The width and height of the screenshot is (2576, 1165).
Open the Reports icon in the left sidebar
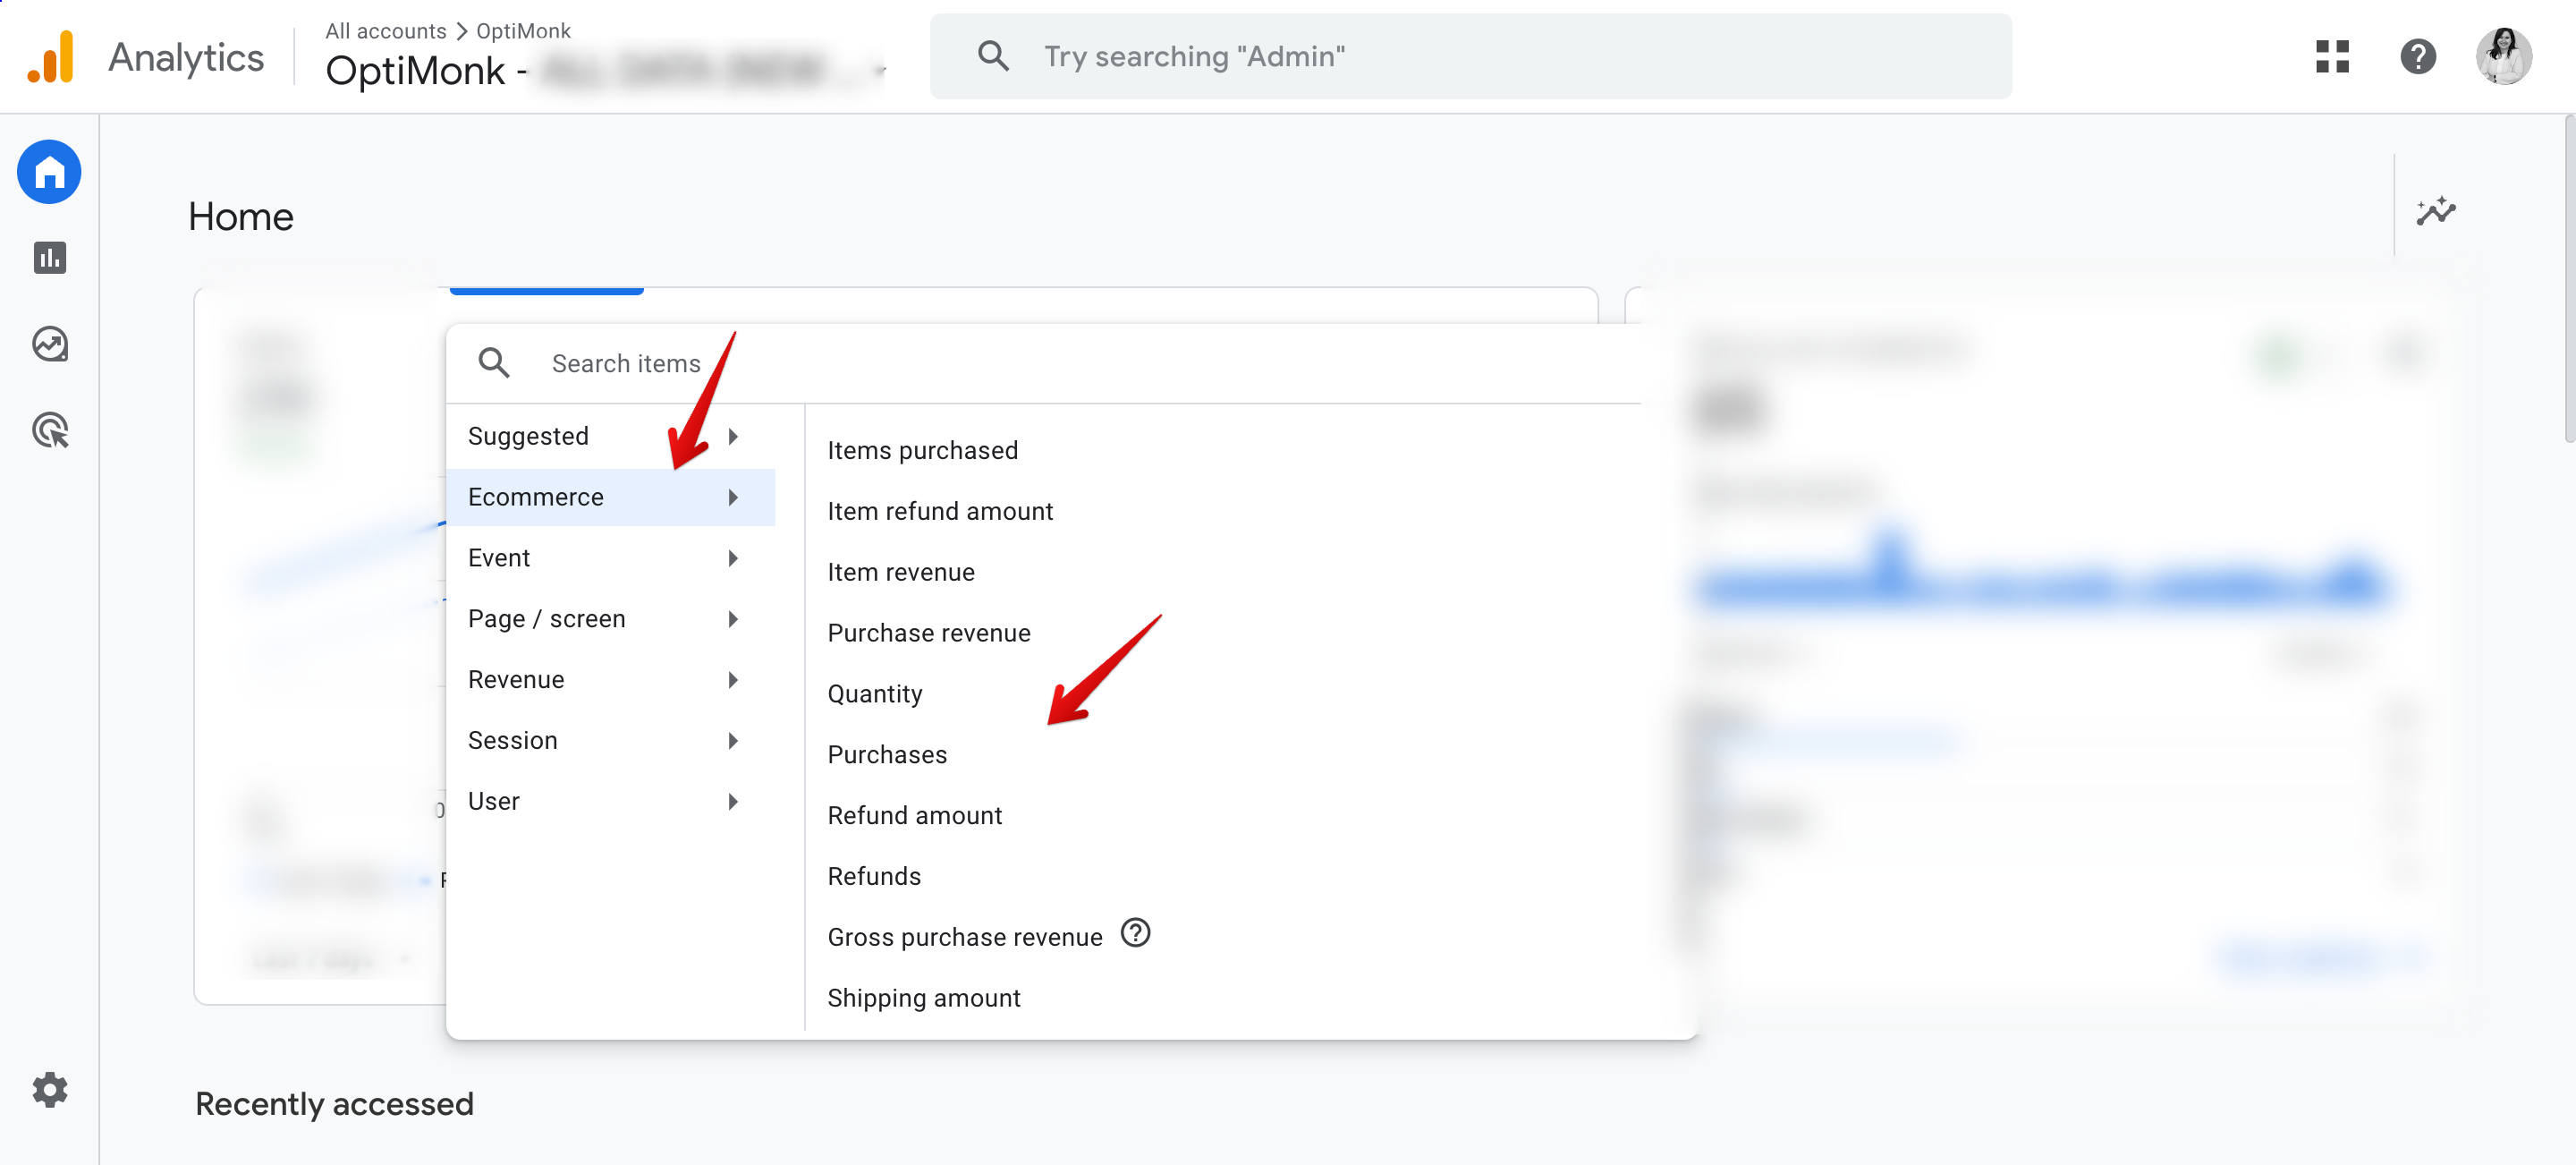tap(48, 258)
